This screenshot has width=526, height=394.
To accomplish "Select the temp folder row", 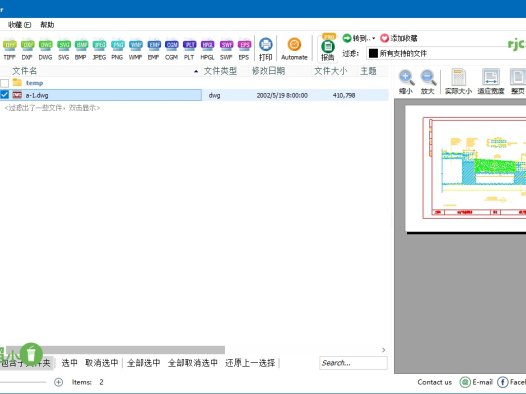I will click(x=195, y=83).
